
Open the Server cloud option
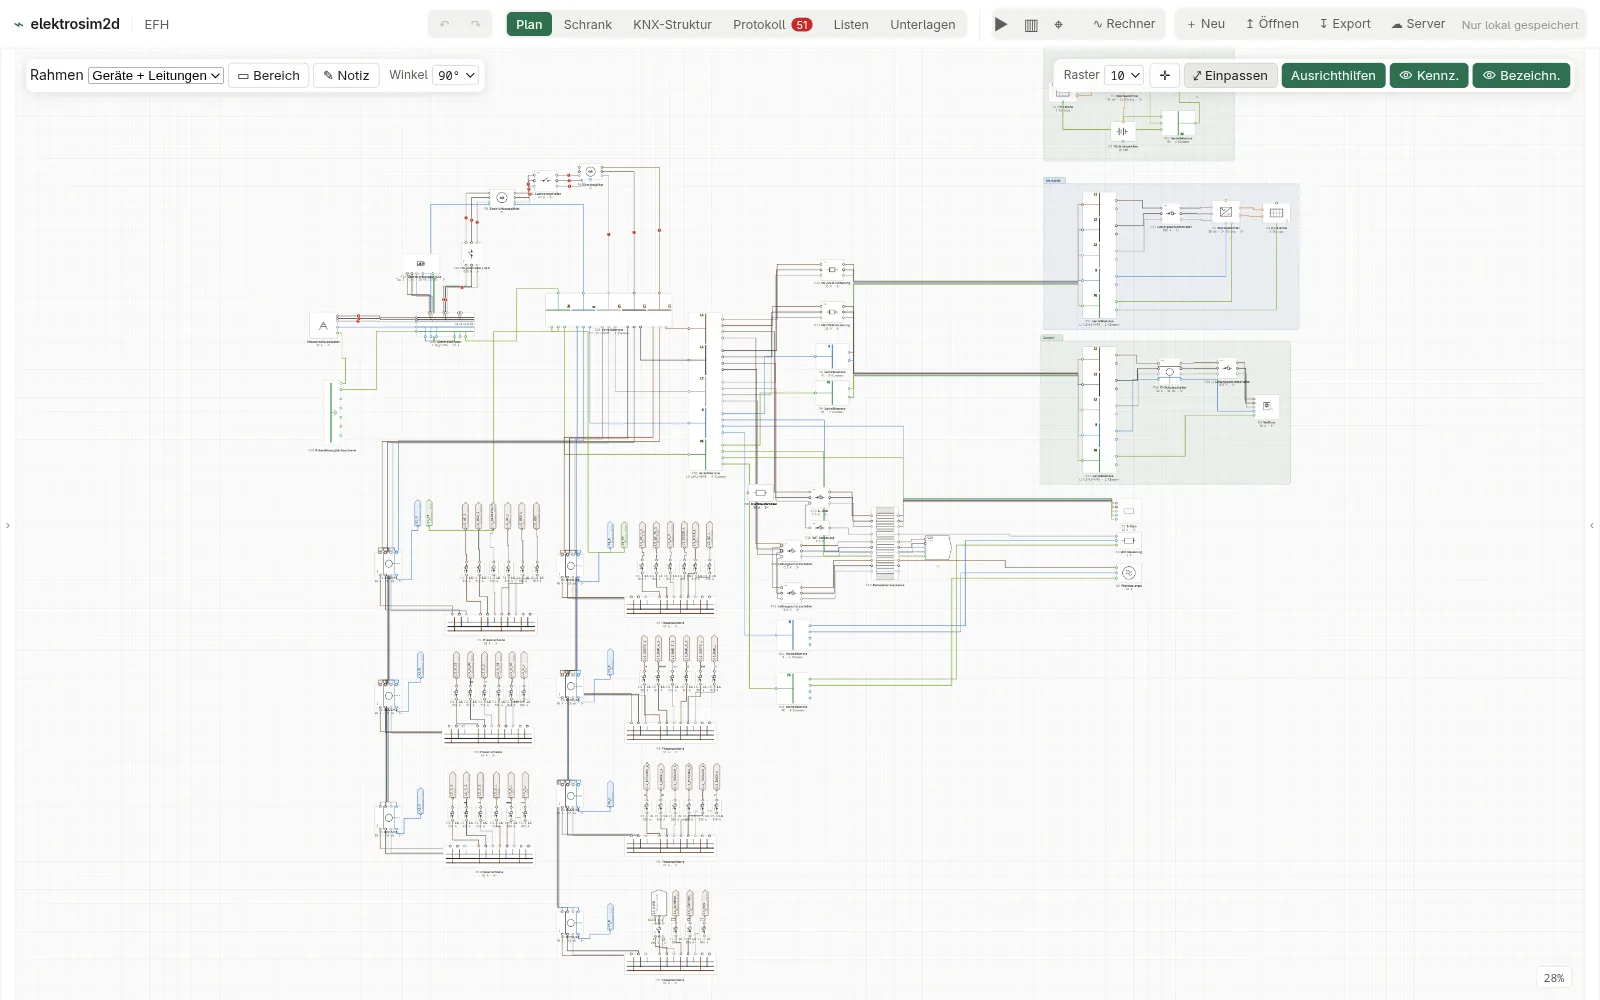[1418, 24]
